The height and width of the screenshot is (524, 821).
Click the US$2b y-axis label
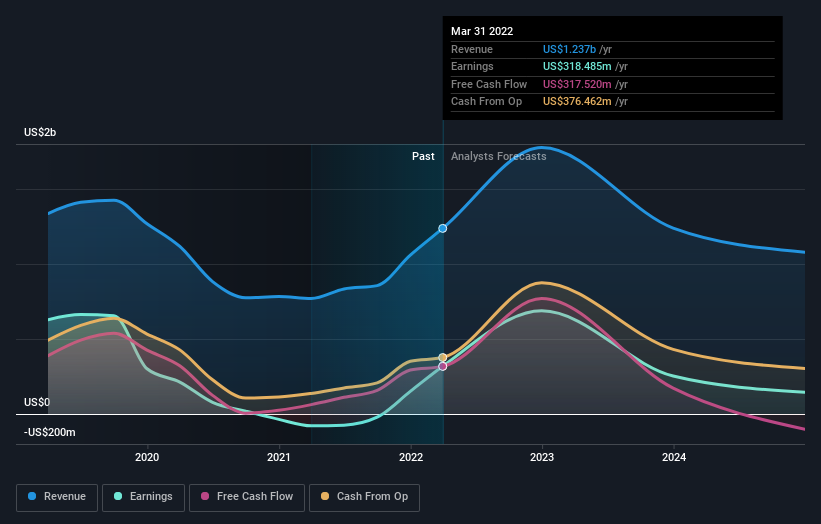tap(40, 132)
